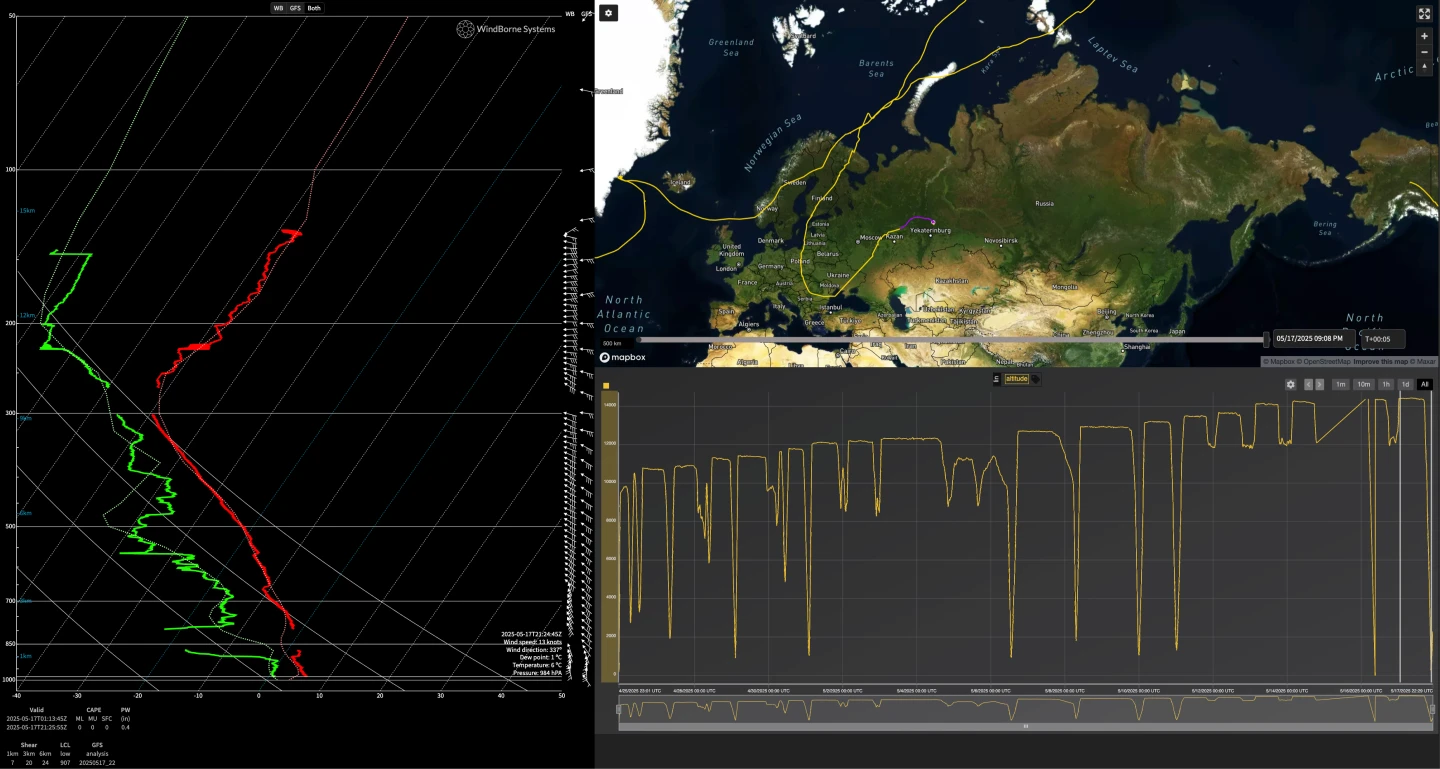The width and height of the screenshot is (1440, 769).
Task: Open the altitude chart settings gear
Action: click(x=1290, y=384)
